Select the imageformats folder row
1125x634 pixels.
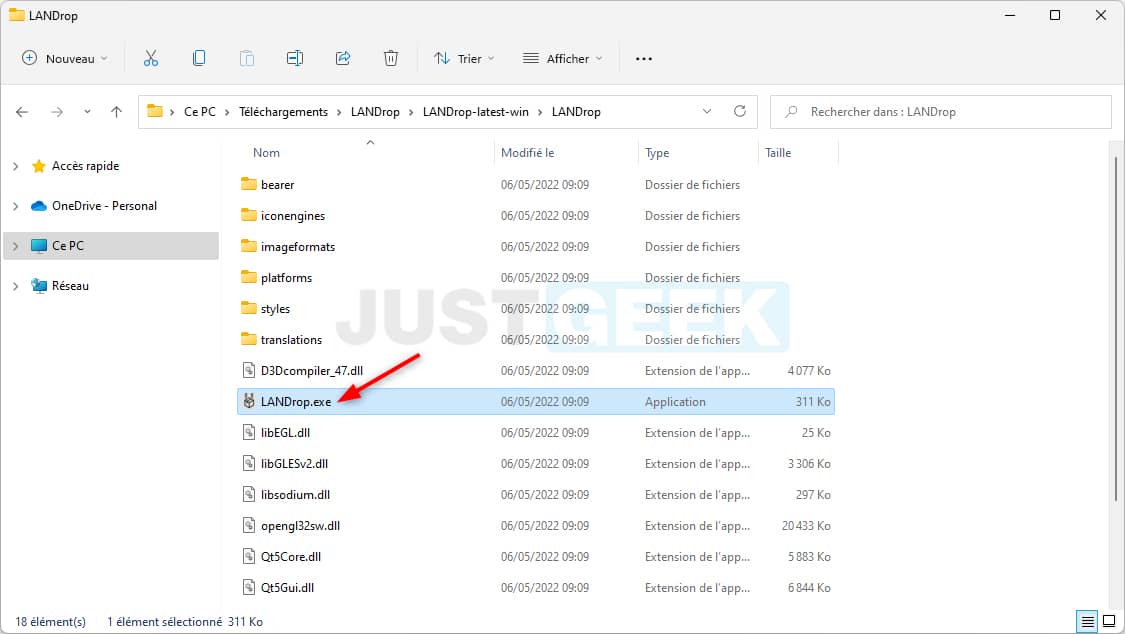(x=535, y=247)
